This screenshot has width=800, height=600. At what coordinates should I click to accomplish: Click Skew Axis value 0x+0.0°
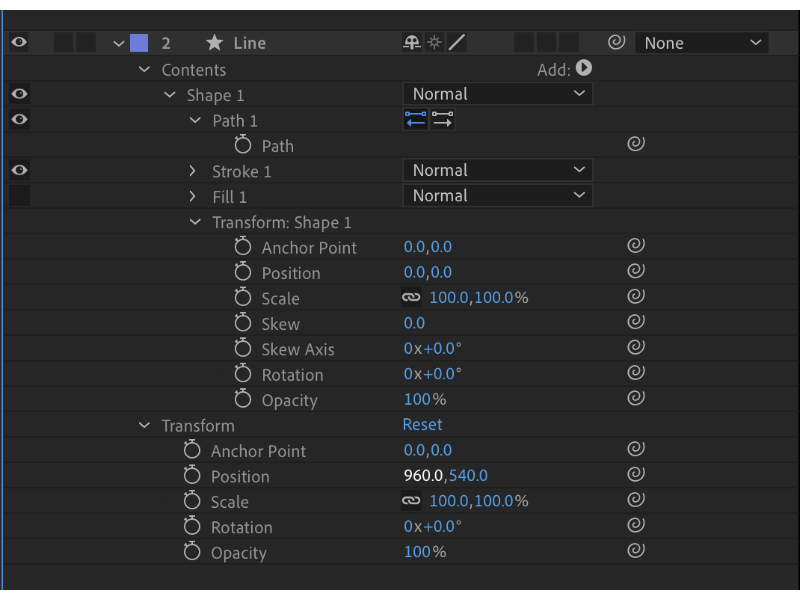[x=433, y=348]
